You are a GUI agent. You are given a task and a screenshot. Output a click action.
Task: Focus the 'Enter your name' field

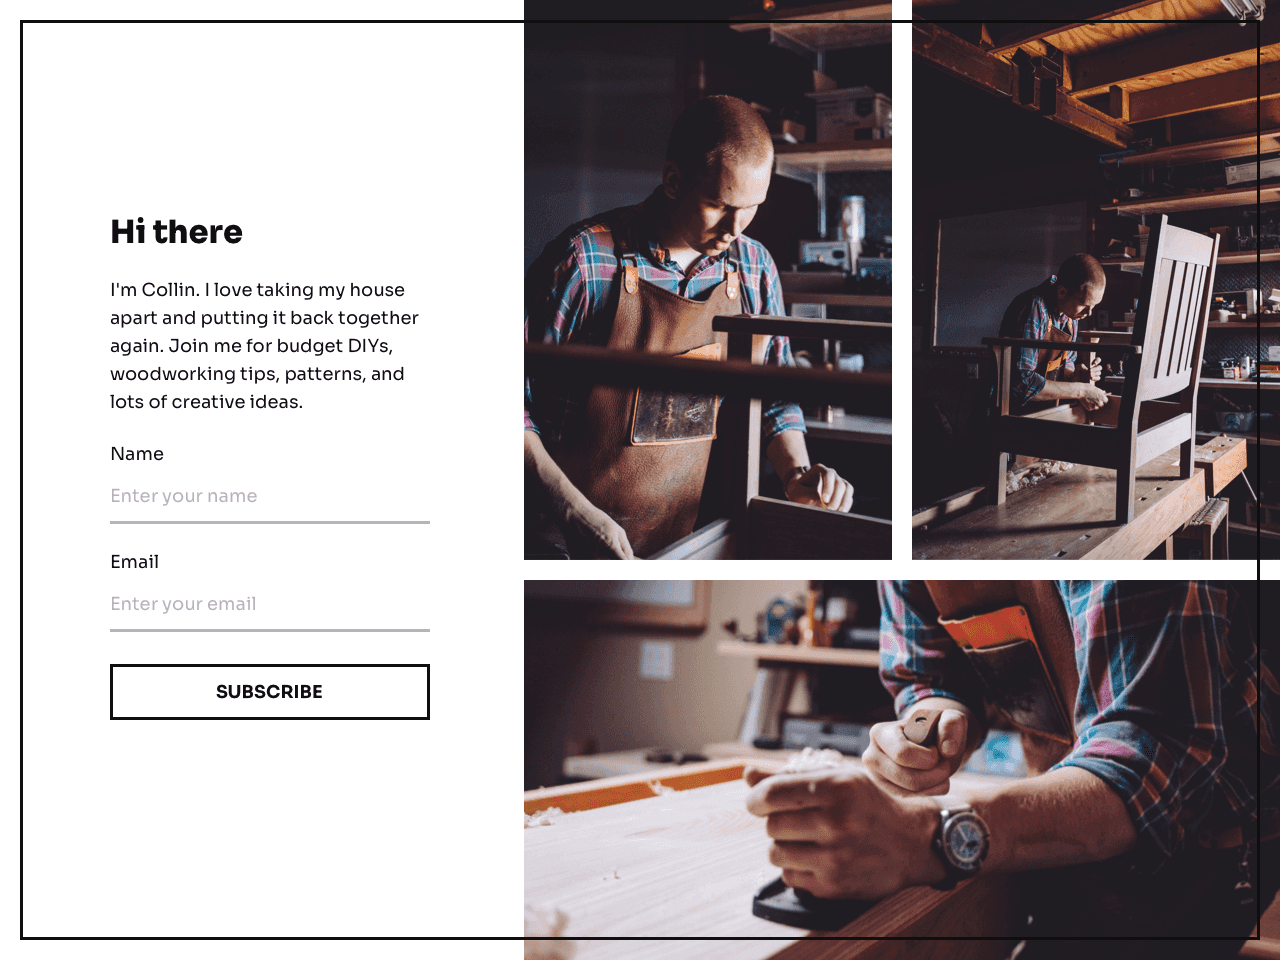pyautogui.click(x=270, y=496)
